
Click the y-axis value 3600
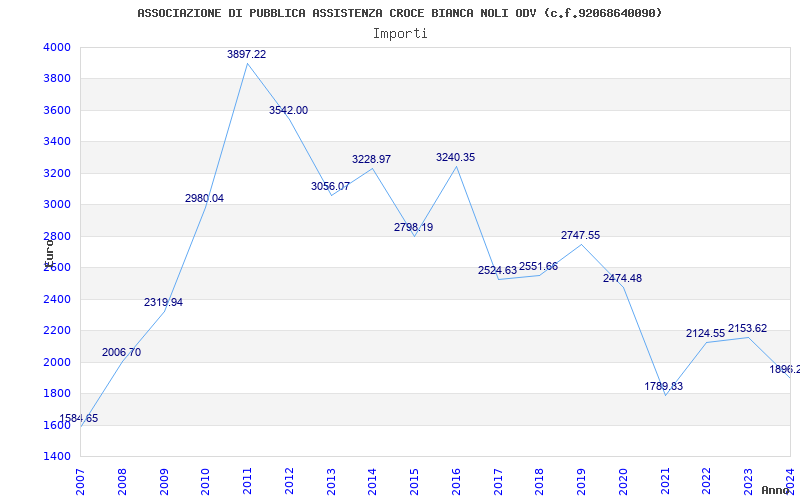coord(55,110)
